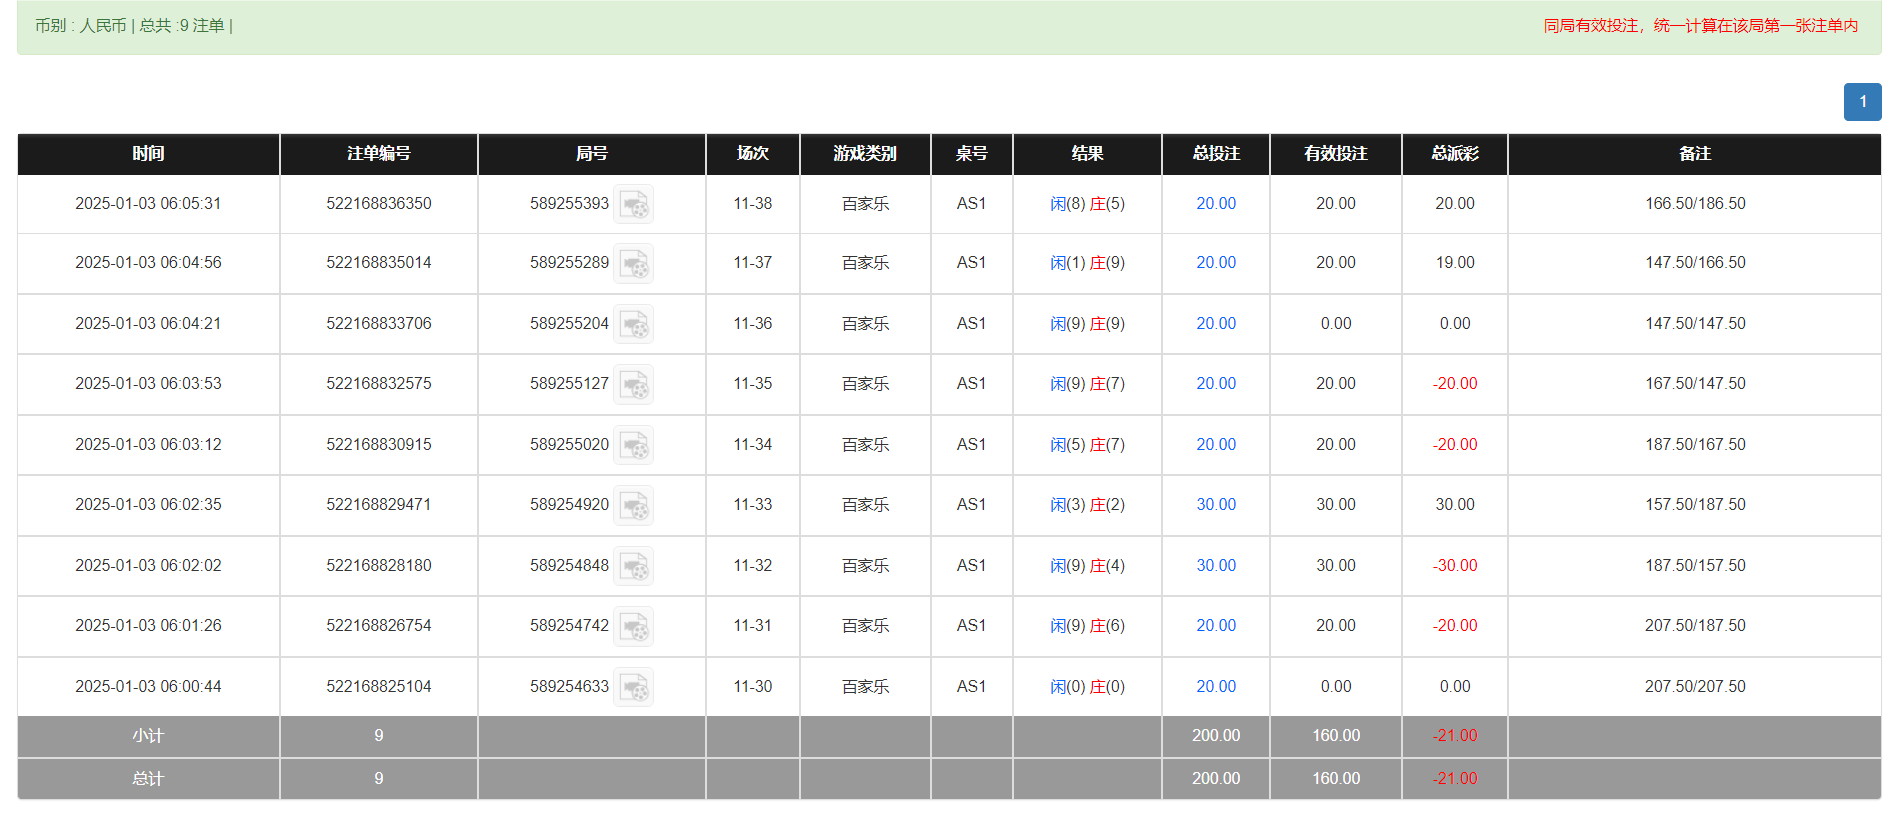Click replay icon beside round 589255204

point(633,324)
